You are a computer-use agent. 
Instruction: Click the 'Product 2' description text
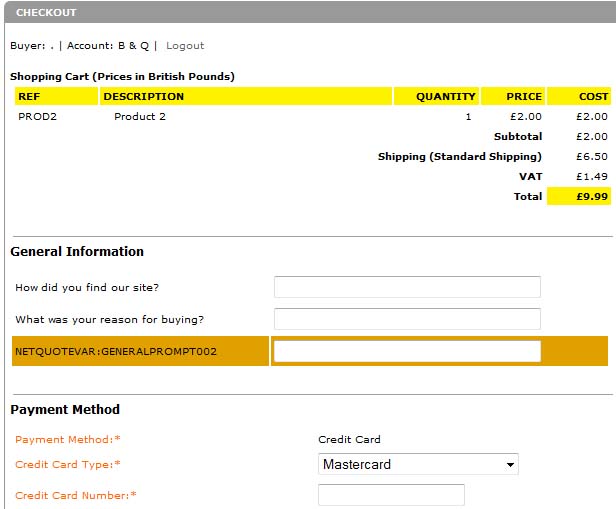pyautogui.click(x=140, y=117)
